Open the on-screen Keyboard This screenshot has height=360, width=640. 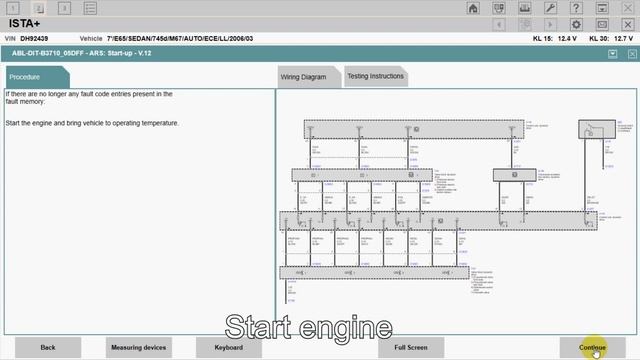point(229,347)
